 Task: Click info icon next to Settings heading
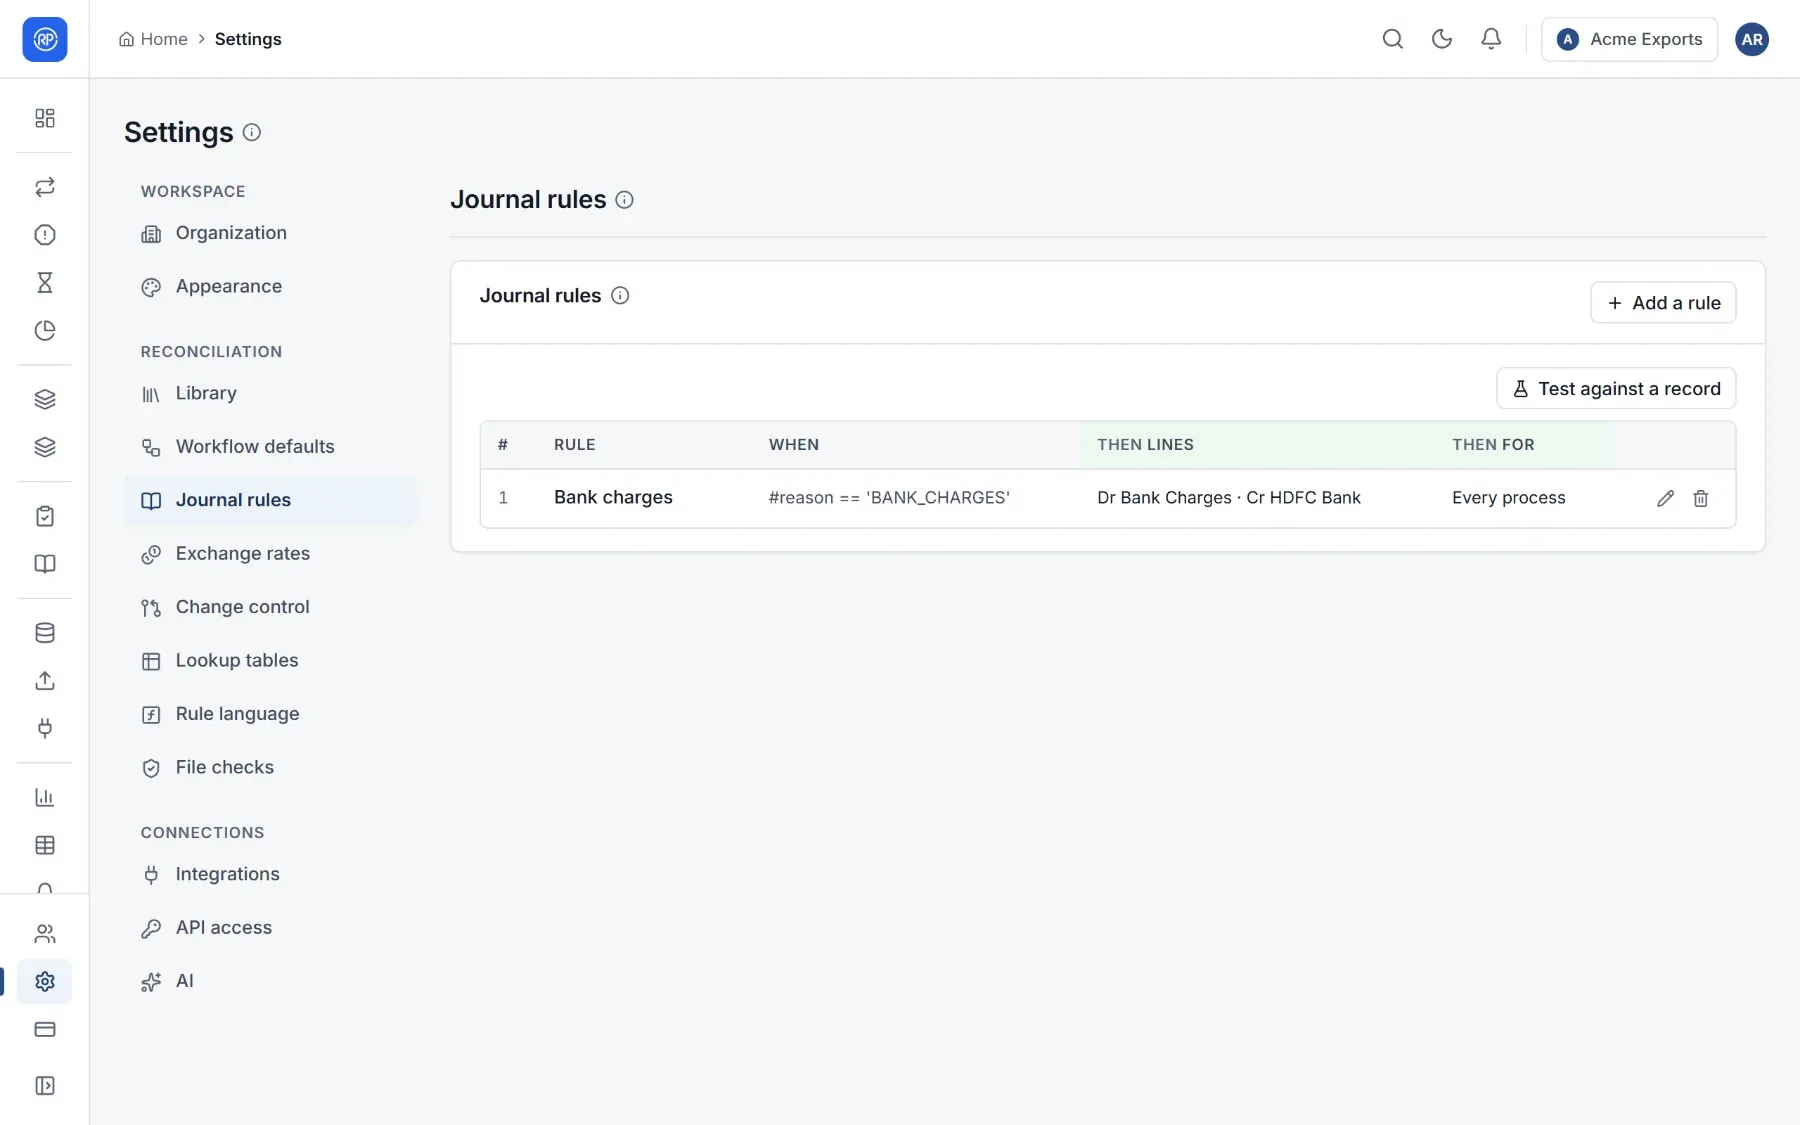252,132
